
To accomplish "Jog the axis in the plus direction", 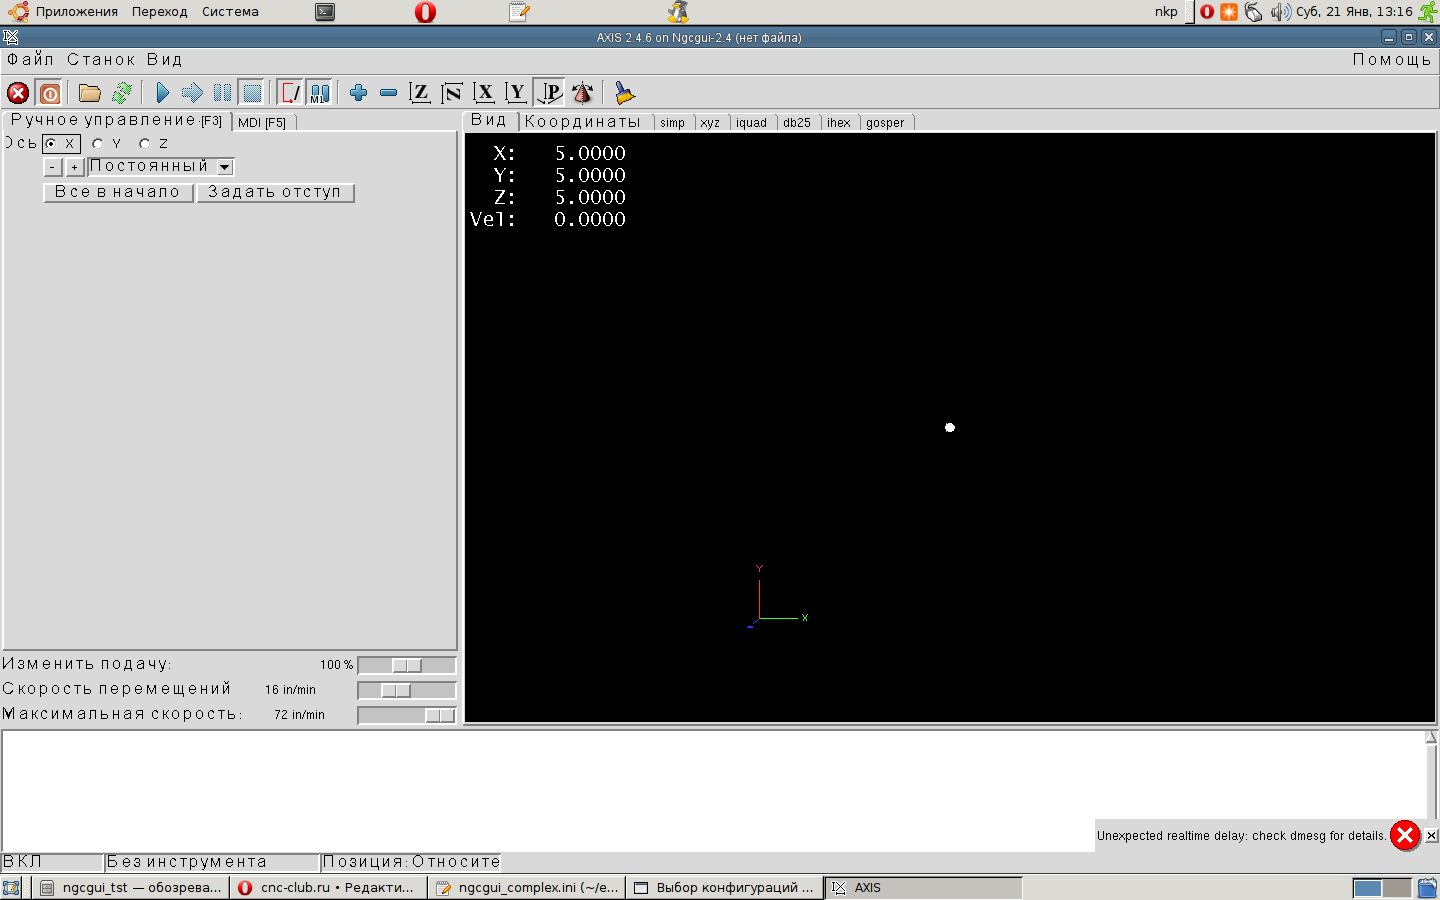I will 74,167.
